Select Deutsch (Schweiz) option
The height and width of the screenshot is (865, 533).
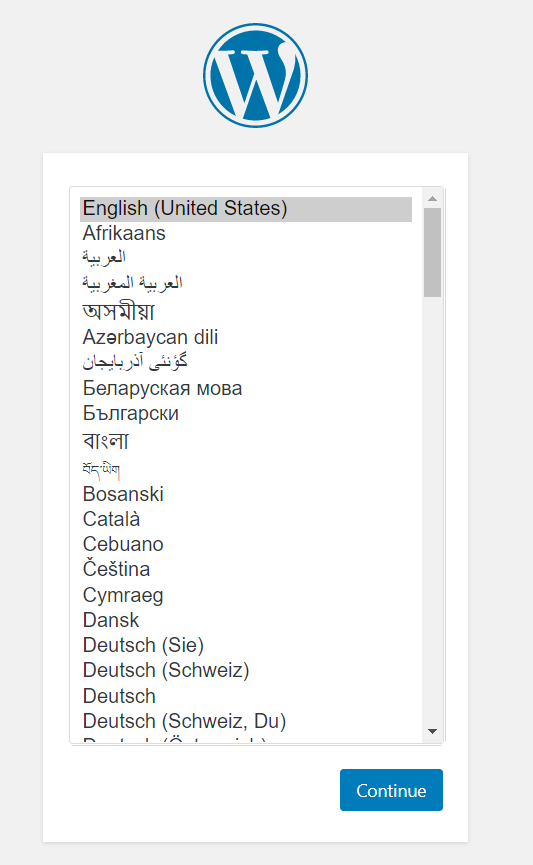[246, 670]
